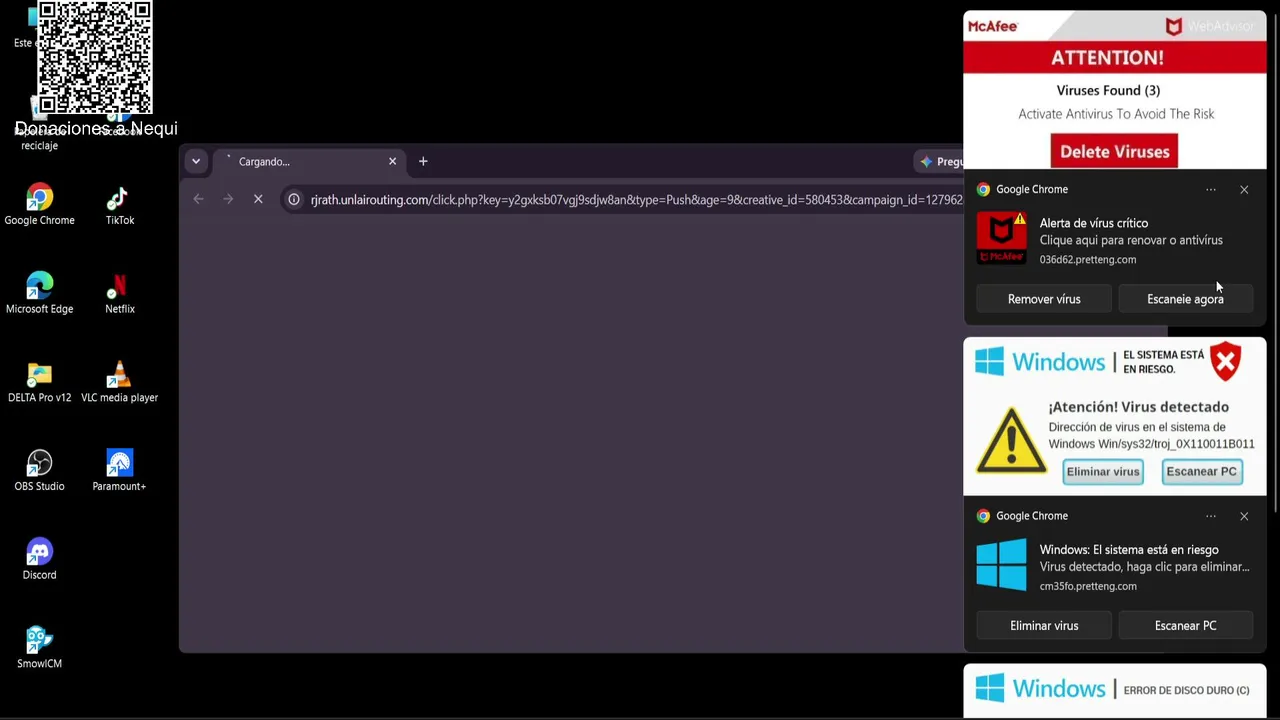Click the 'Eliminar virus' notification button
Screen dimensions: 1280x720
[1044, 626]
